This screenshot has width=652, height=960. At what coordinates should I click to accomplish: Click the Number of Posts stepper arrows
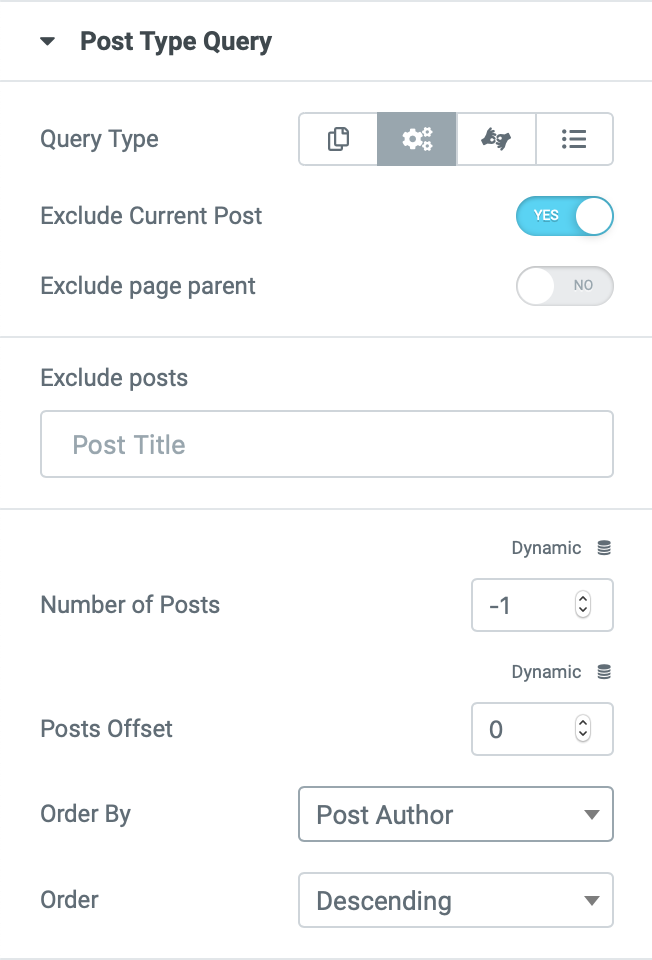point(584,605)
